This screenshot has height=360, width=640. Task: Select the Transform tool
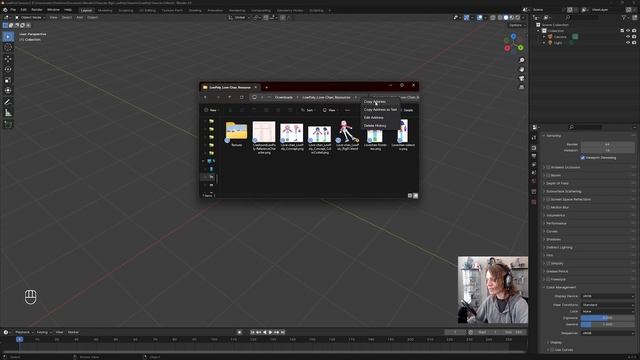(8, 91)
